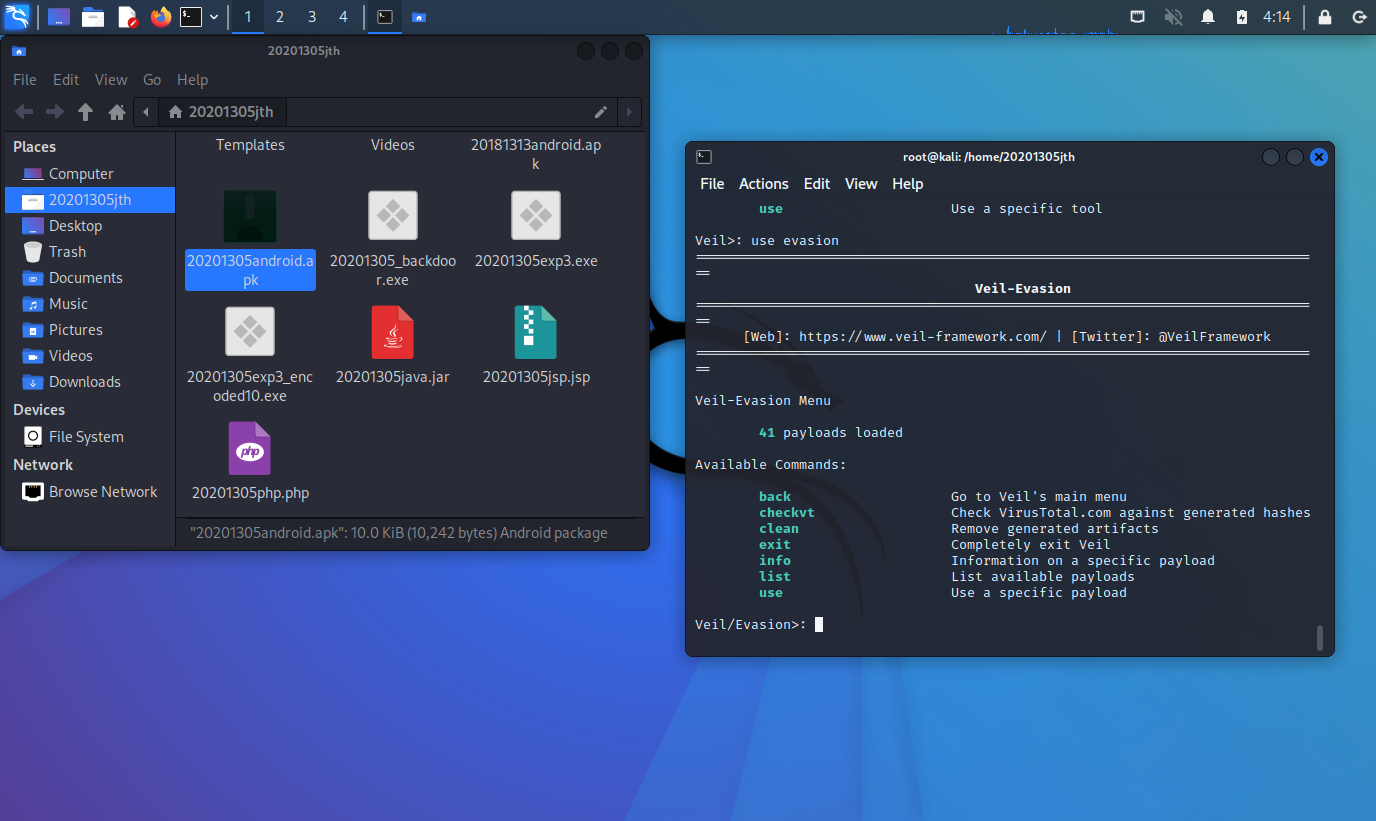Open the terminal's Actions menu
The height and width of the screenshot is (821, 1376).
point(764,184)
